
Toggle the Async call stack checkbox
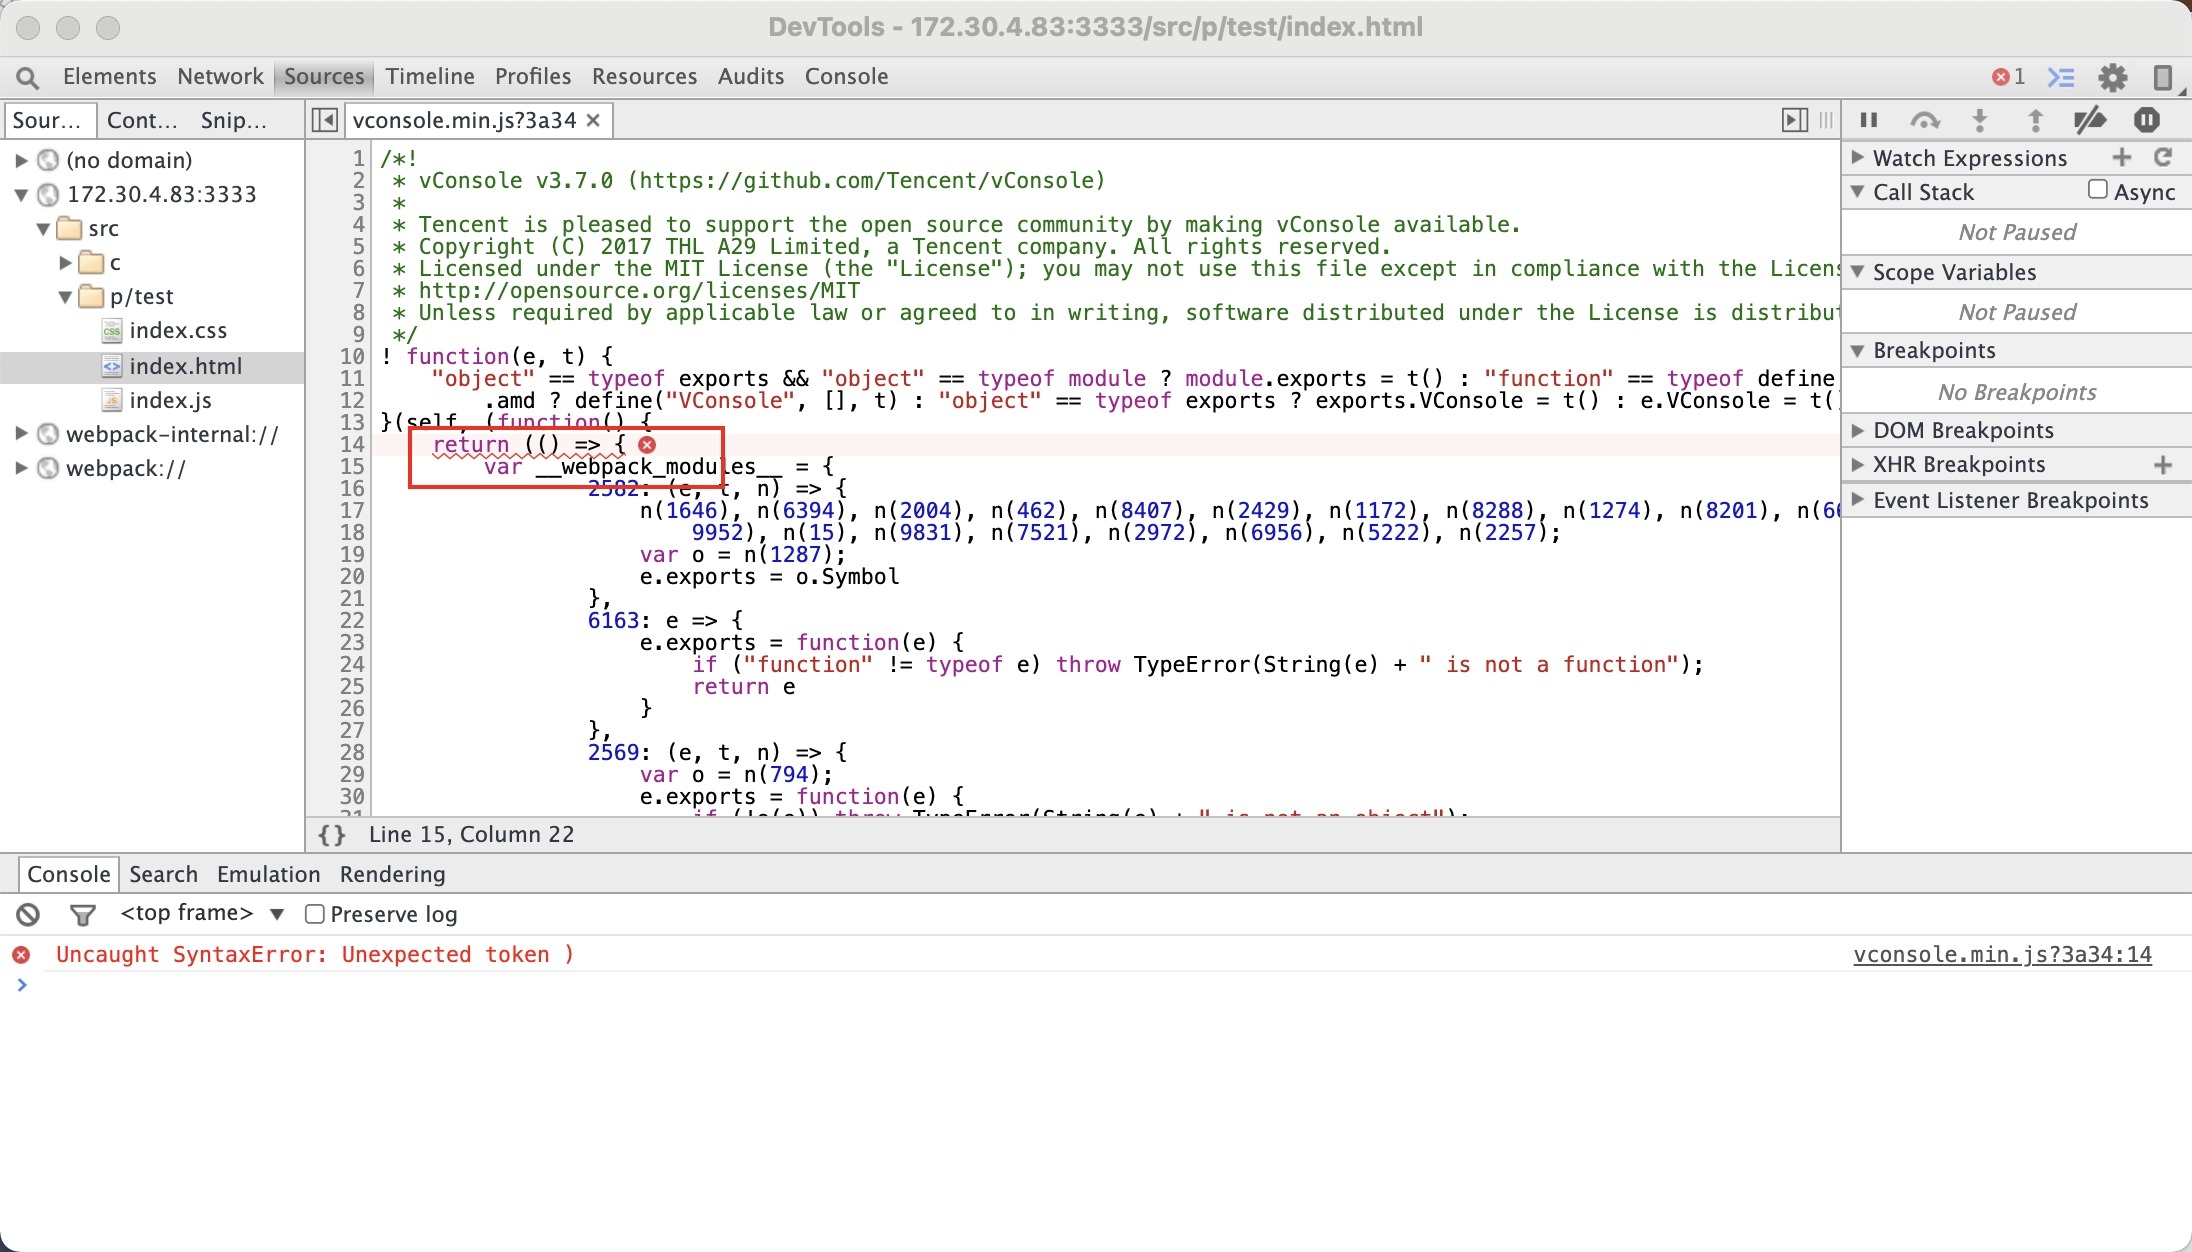pyautogui.click(x=2097, y=191)
